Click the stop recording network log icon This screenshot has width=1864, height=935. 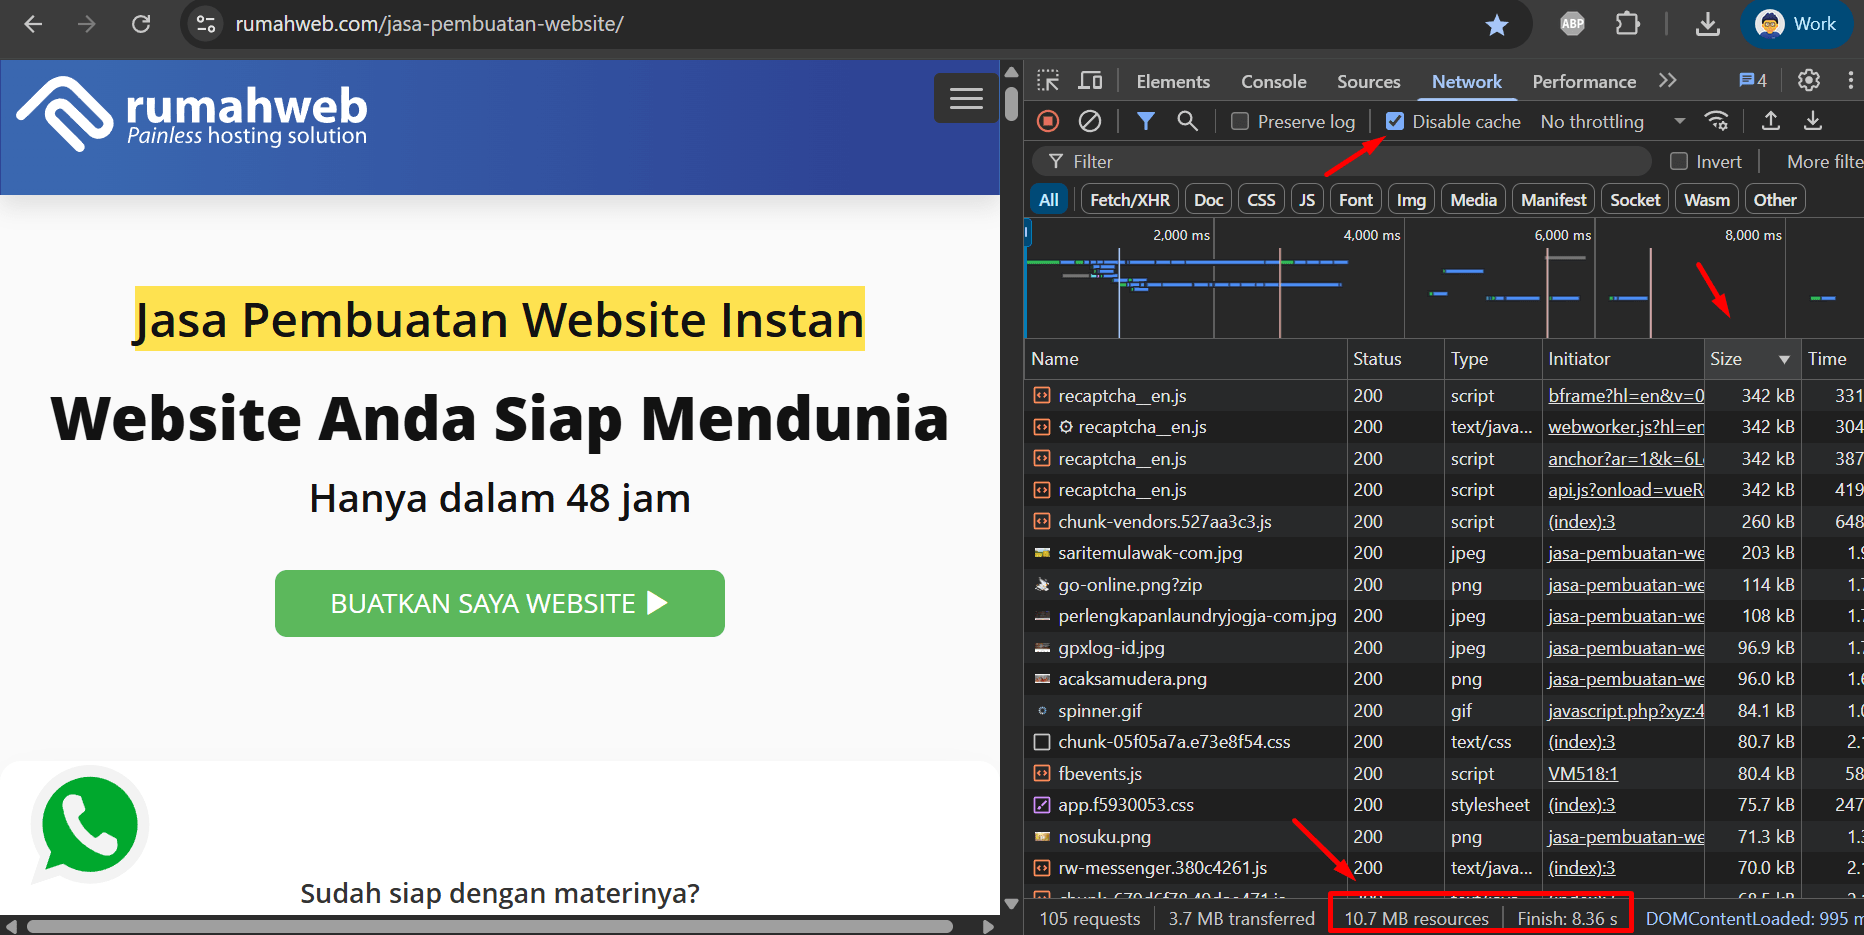coord(1048,121)
